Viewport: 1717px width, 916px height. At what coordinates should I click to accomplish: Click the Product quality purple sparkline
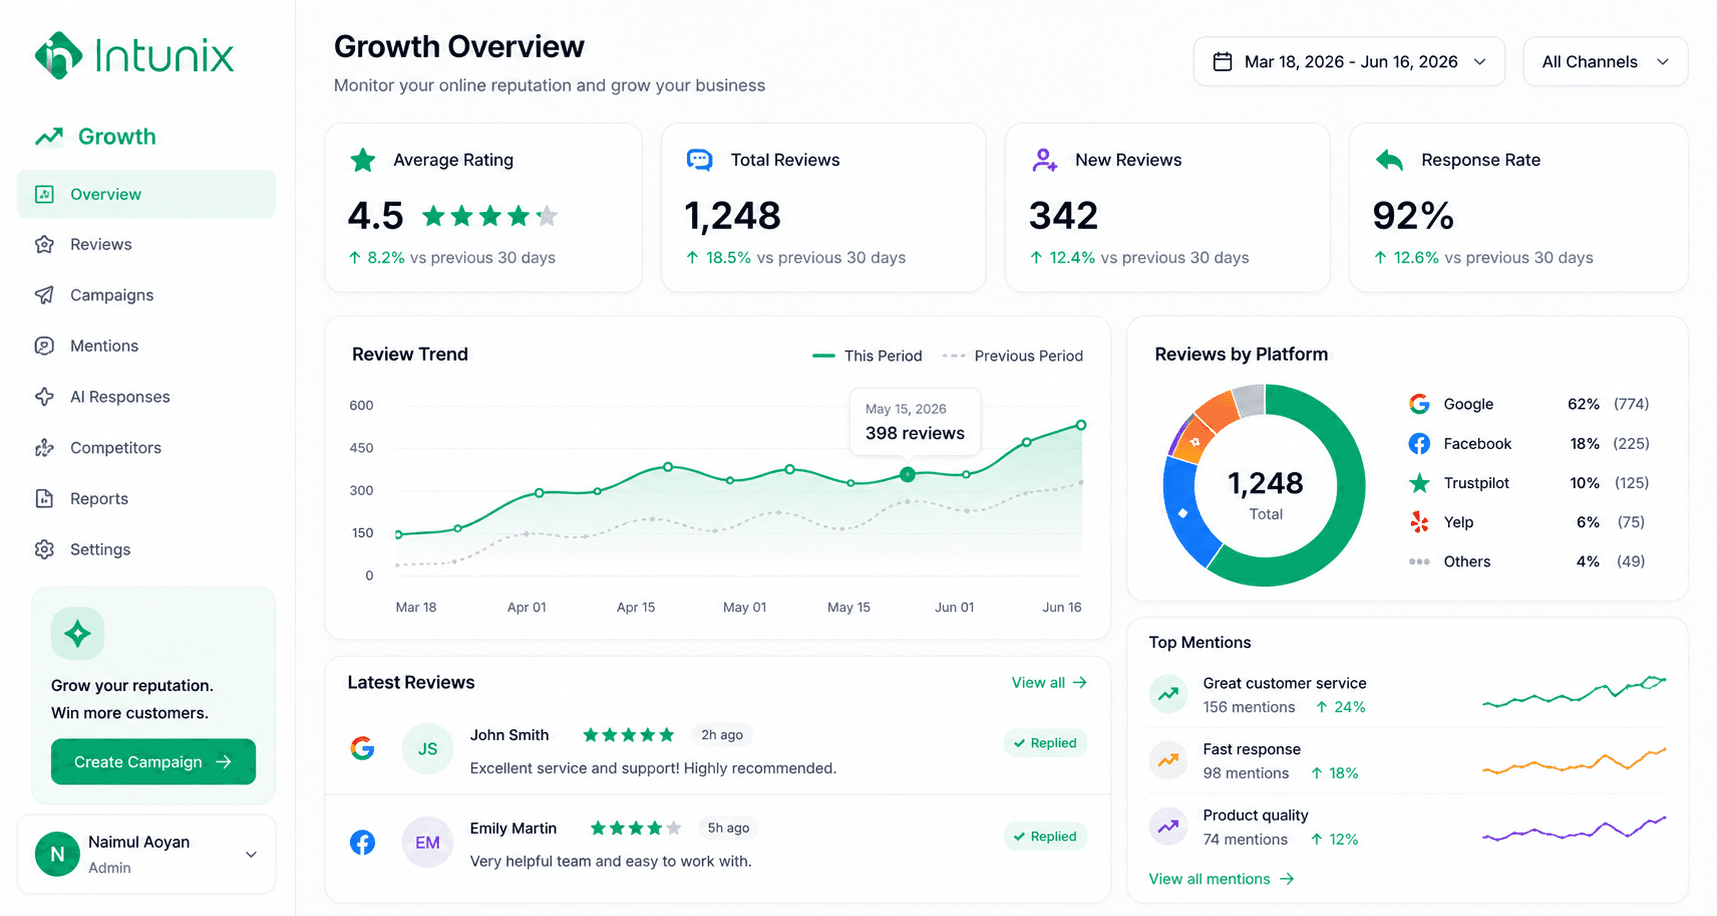[x=1574, y=828]
